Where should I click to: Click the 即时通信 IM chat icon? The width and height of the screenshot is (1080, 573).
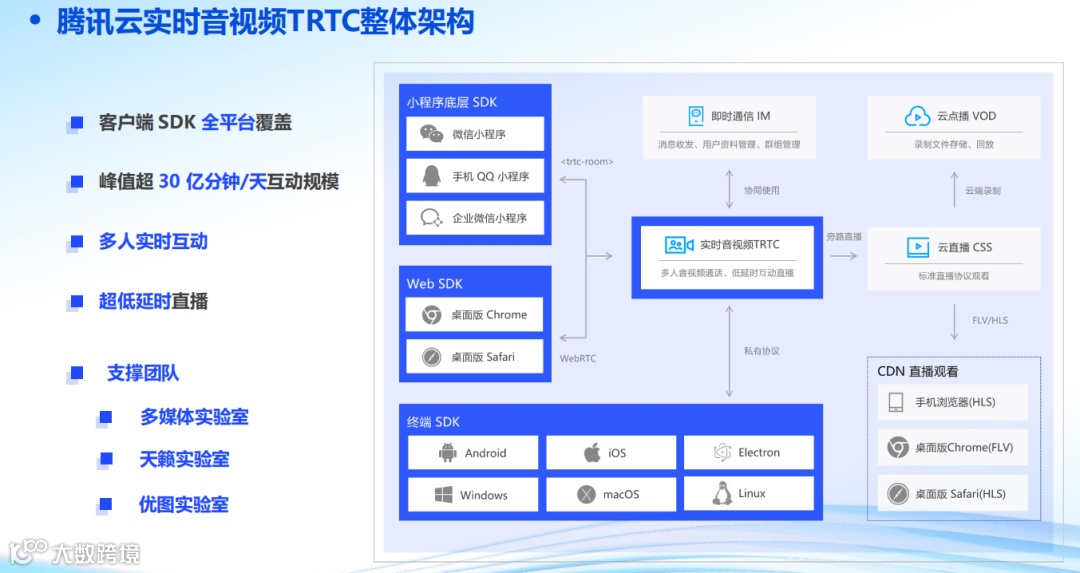696,116
